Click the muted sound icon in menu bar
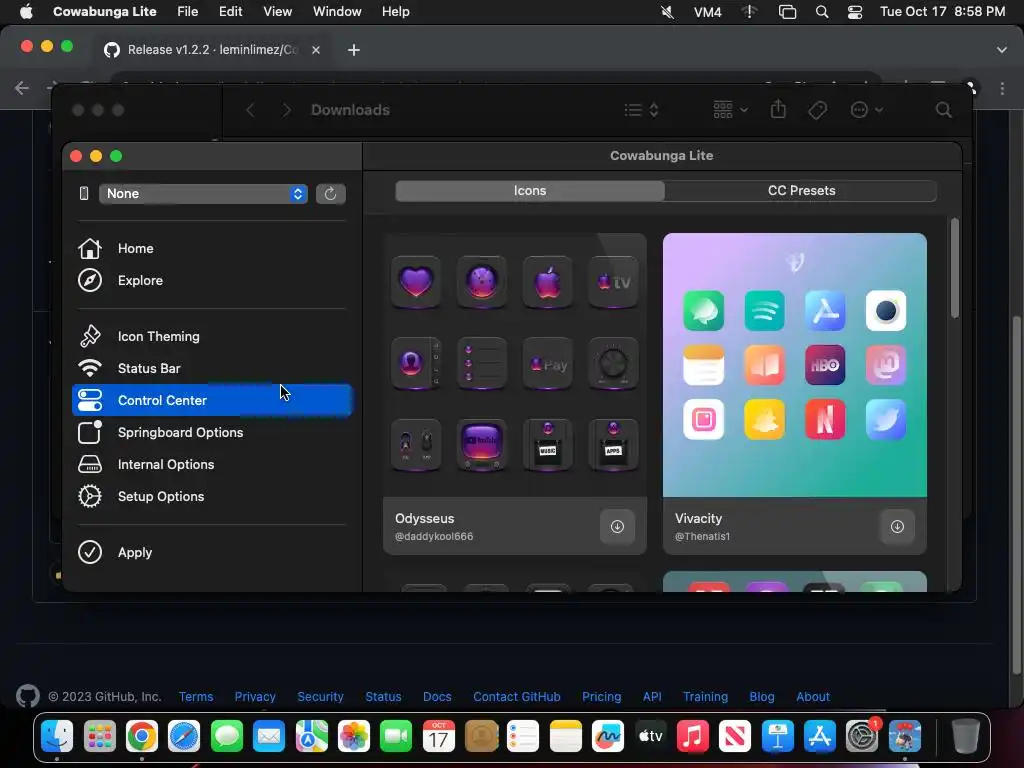This screenshot has height=768, width=1024. pos(667,12)
